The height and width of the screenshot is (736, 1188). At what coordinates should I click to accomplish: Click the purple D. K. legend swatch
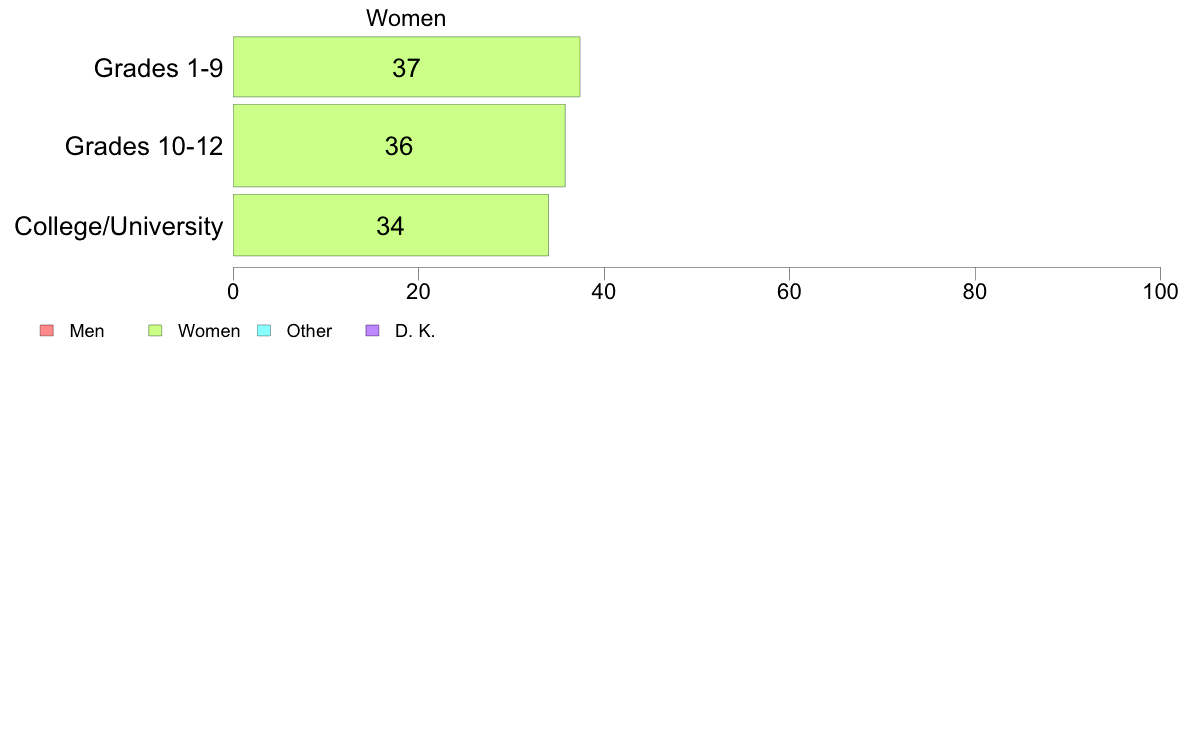(372, 330)
